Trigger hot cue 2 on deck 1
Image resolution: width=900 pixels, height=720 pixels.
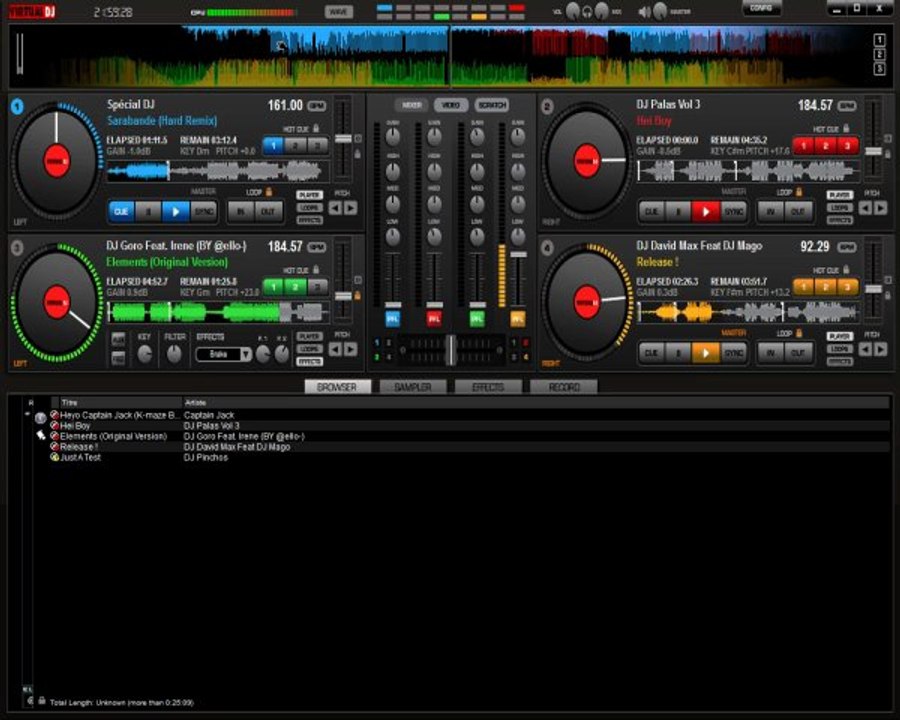(295, 146)
